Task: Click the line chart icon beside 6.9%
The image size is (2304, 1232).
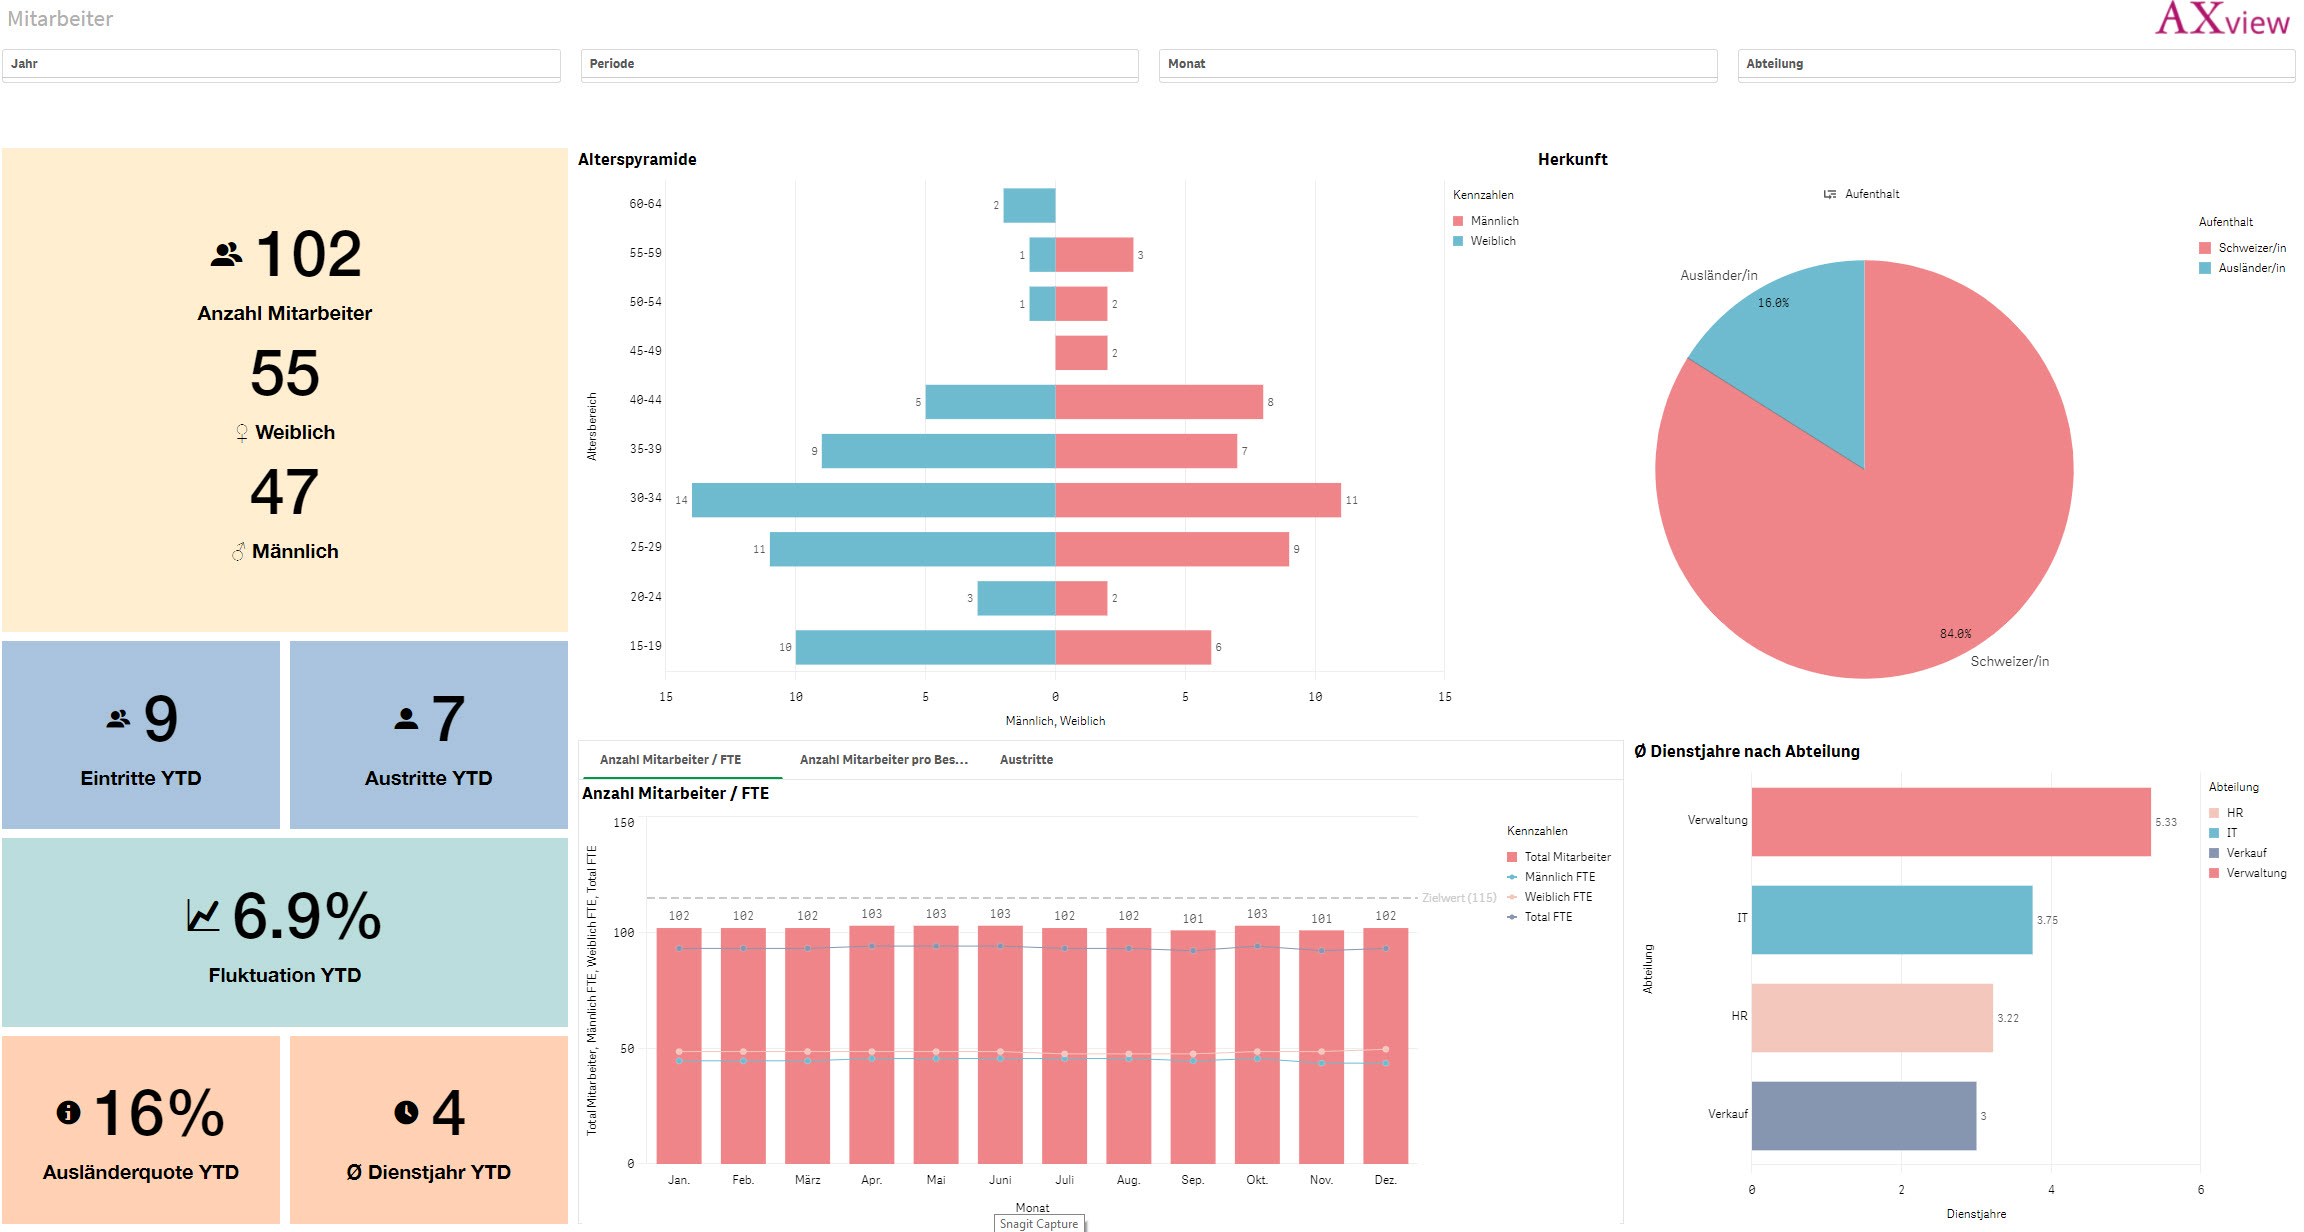Action: click(203, 915)
